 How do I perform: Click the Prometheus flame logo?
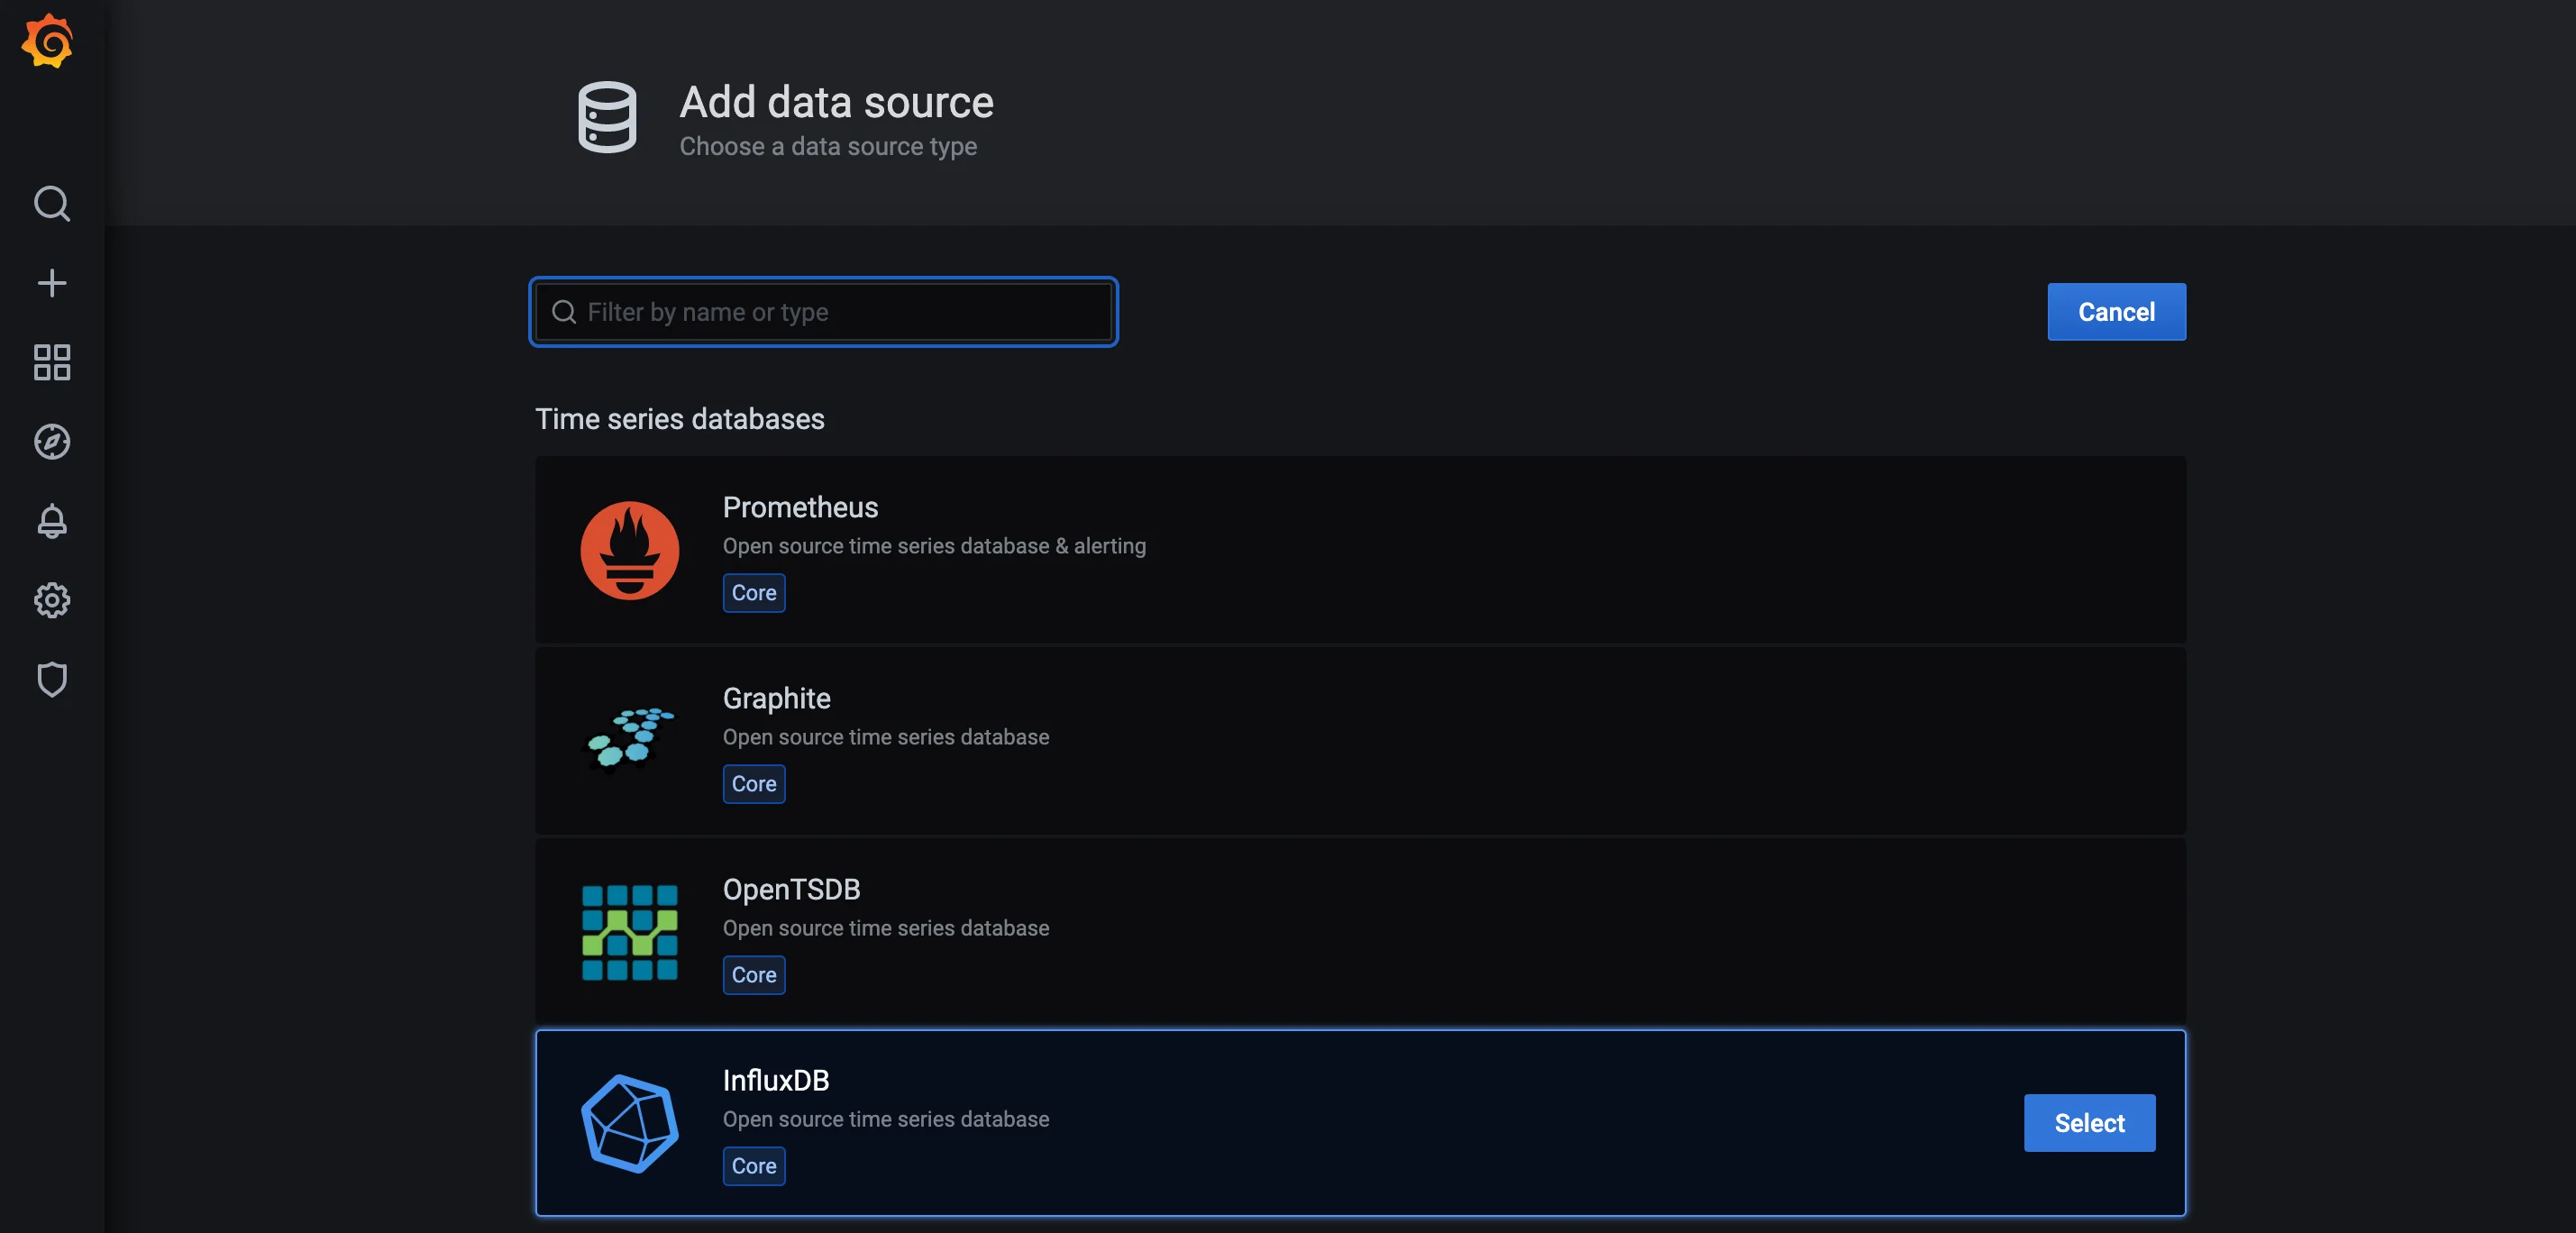[630, 550]
